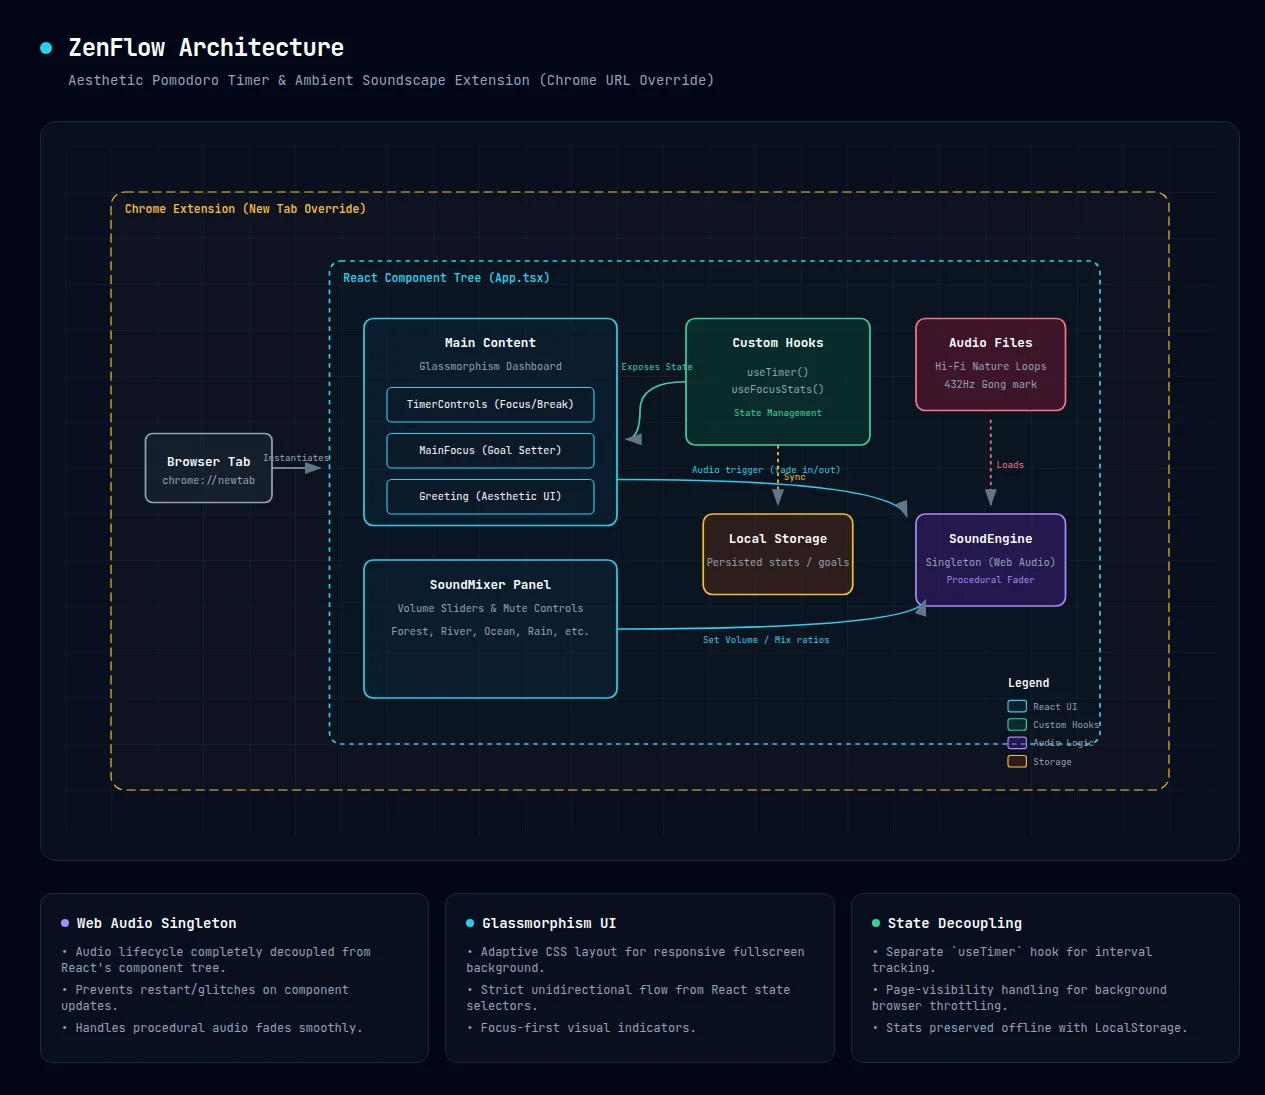Click the State Decoupling card heading
Screen dimensions: 1265x1095
click(955, 924)
